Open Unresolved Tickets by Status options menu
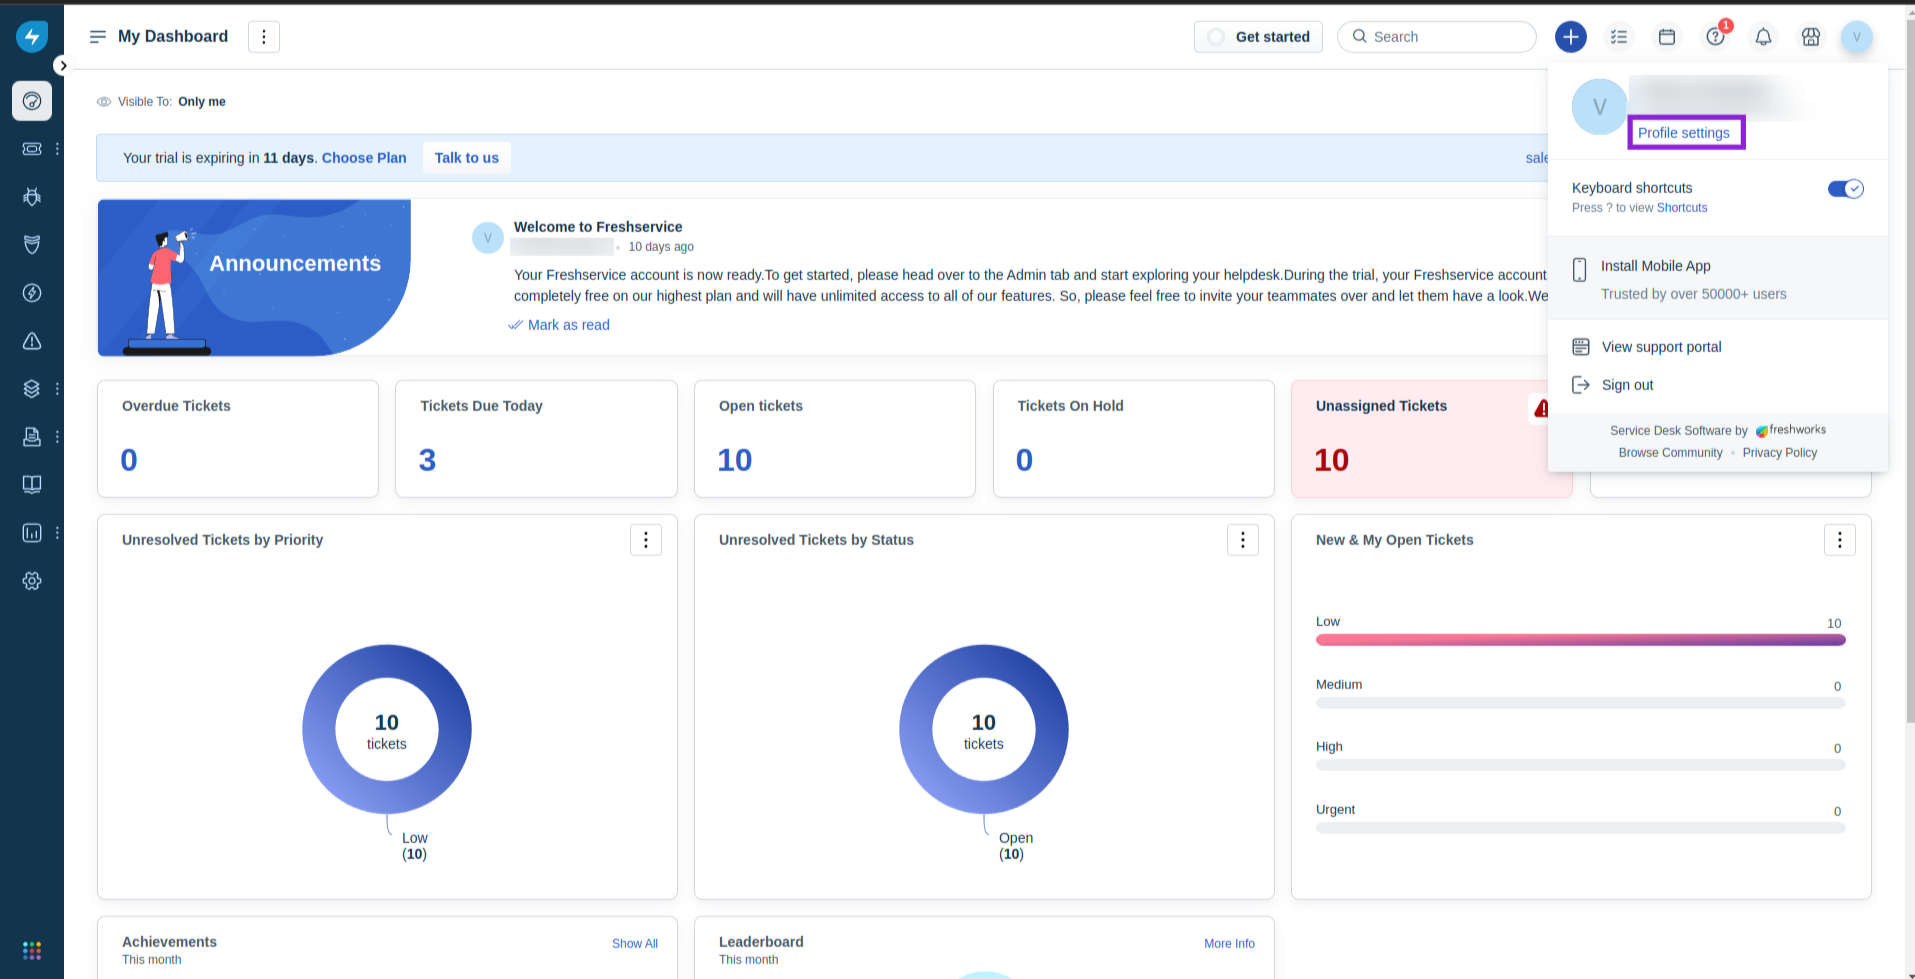Viewport: 1915px width, 979px height. [1242, 540]
